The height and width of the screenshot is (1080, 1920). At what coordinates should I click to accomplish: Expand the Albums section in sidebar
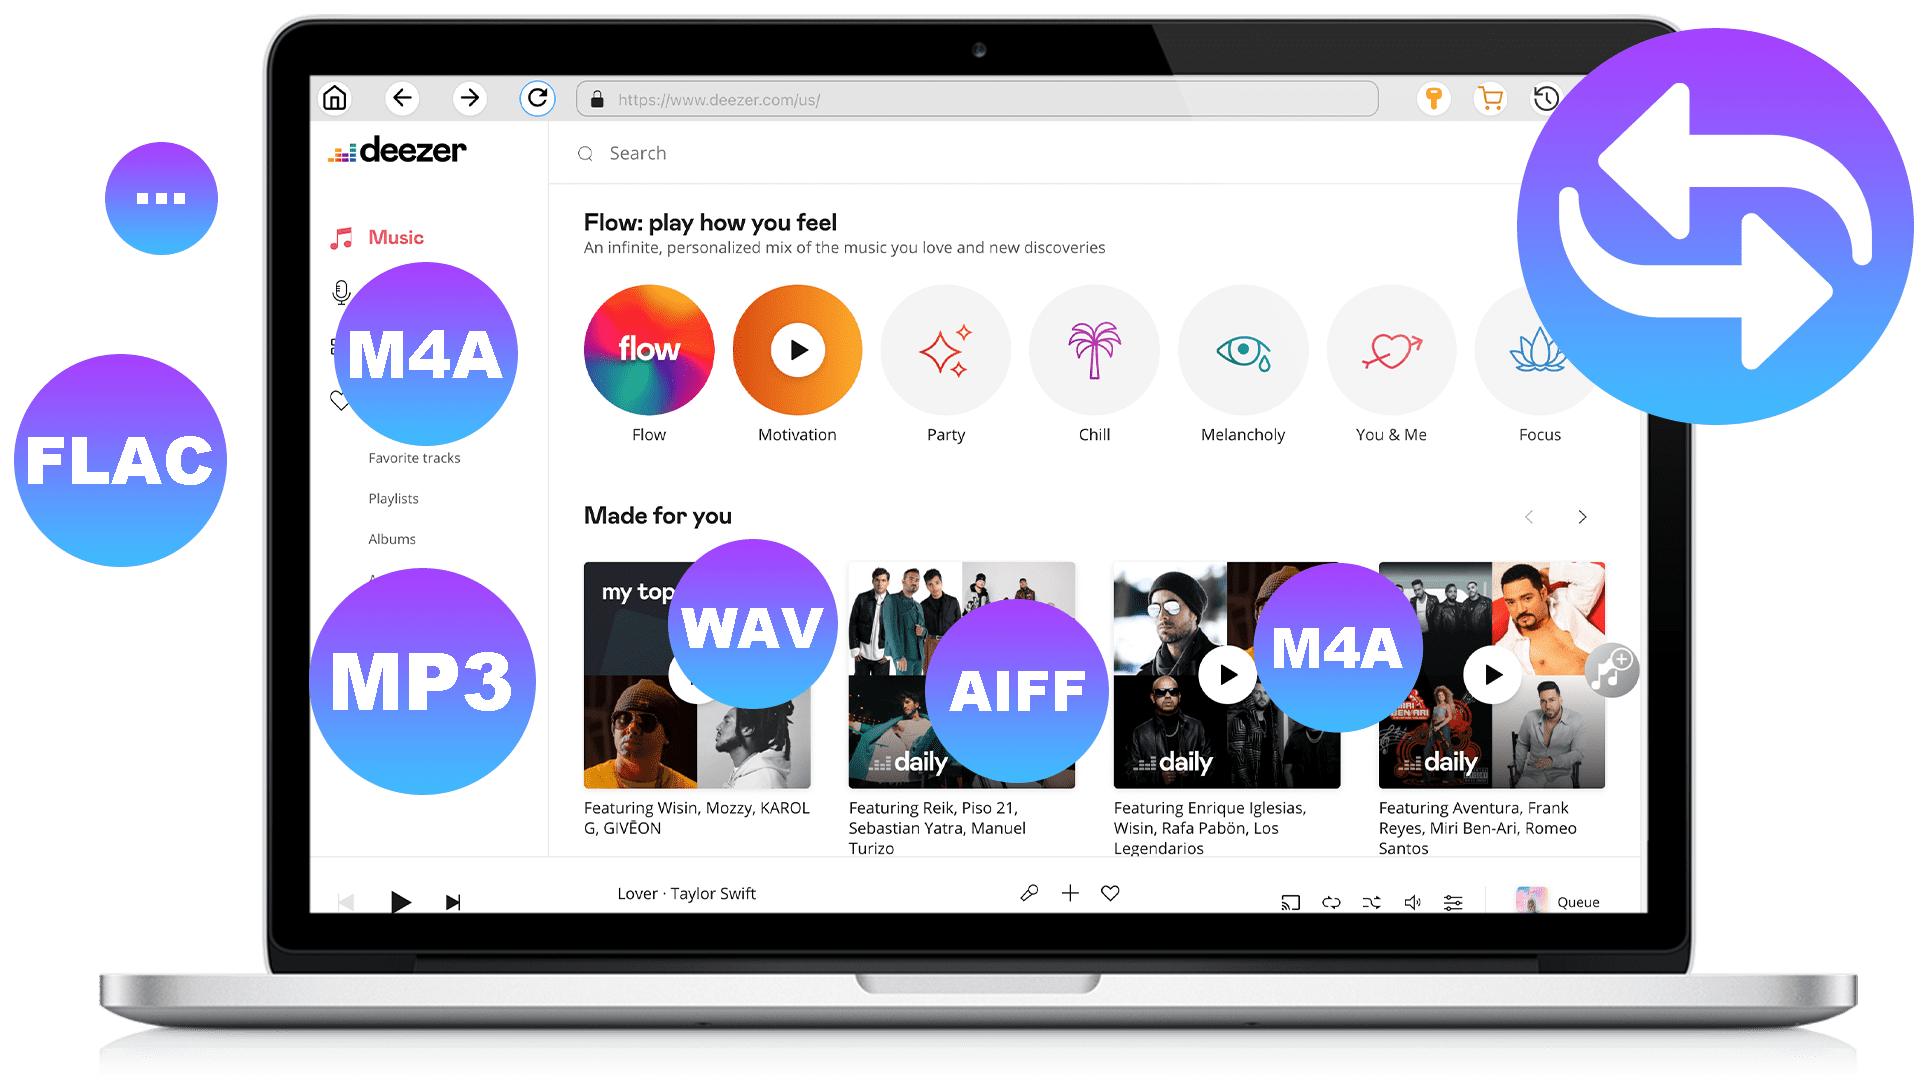point(392,538)
